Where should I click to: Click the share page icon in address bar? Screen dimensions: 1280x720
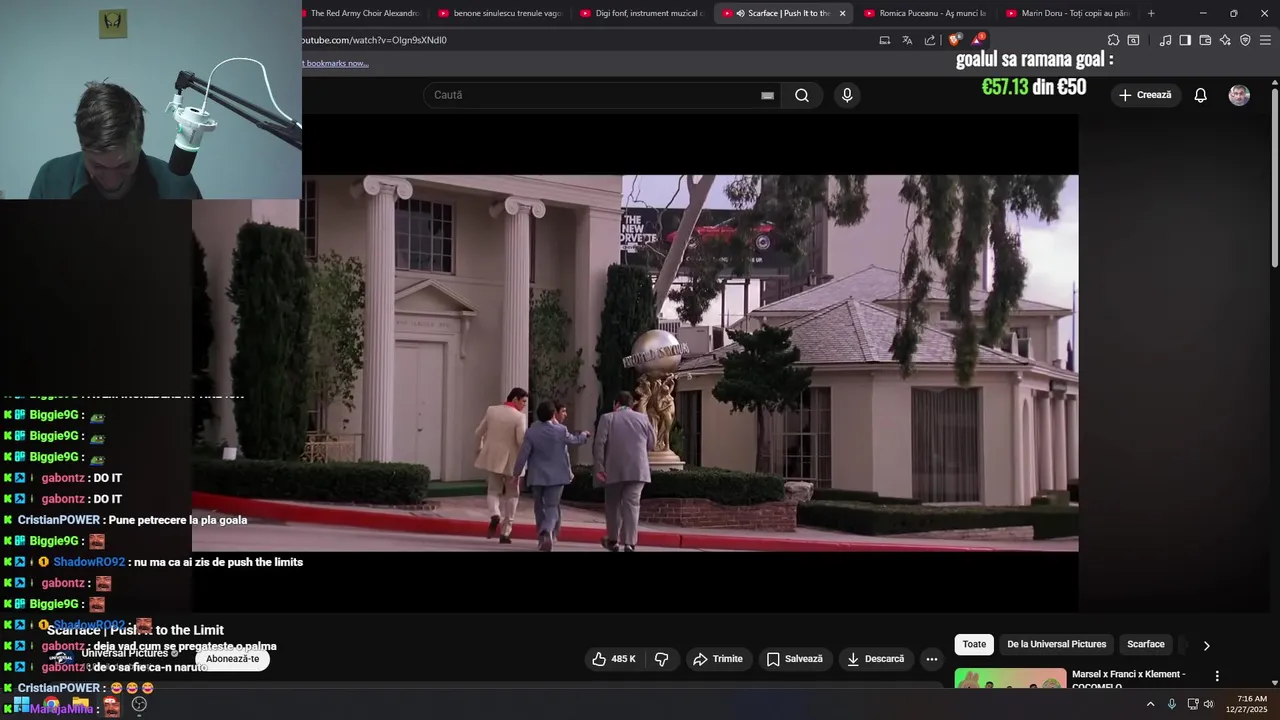(930, 40)
